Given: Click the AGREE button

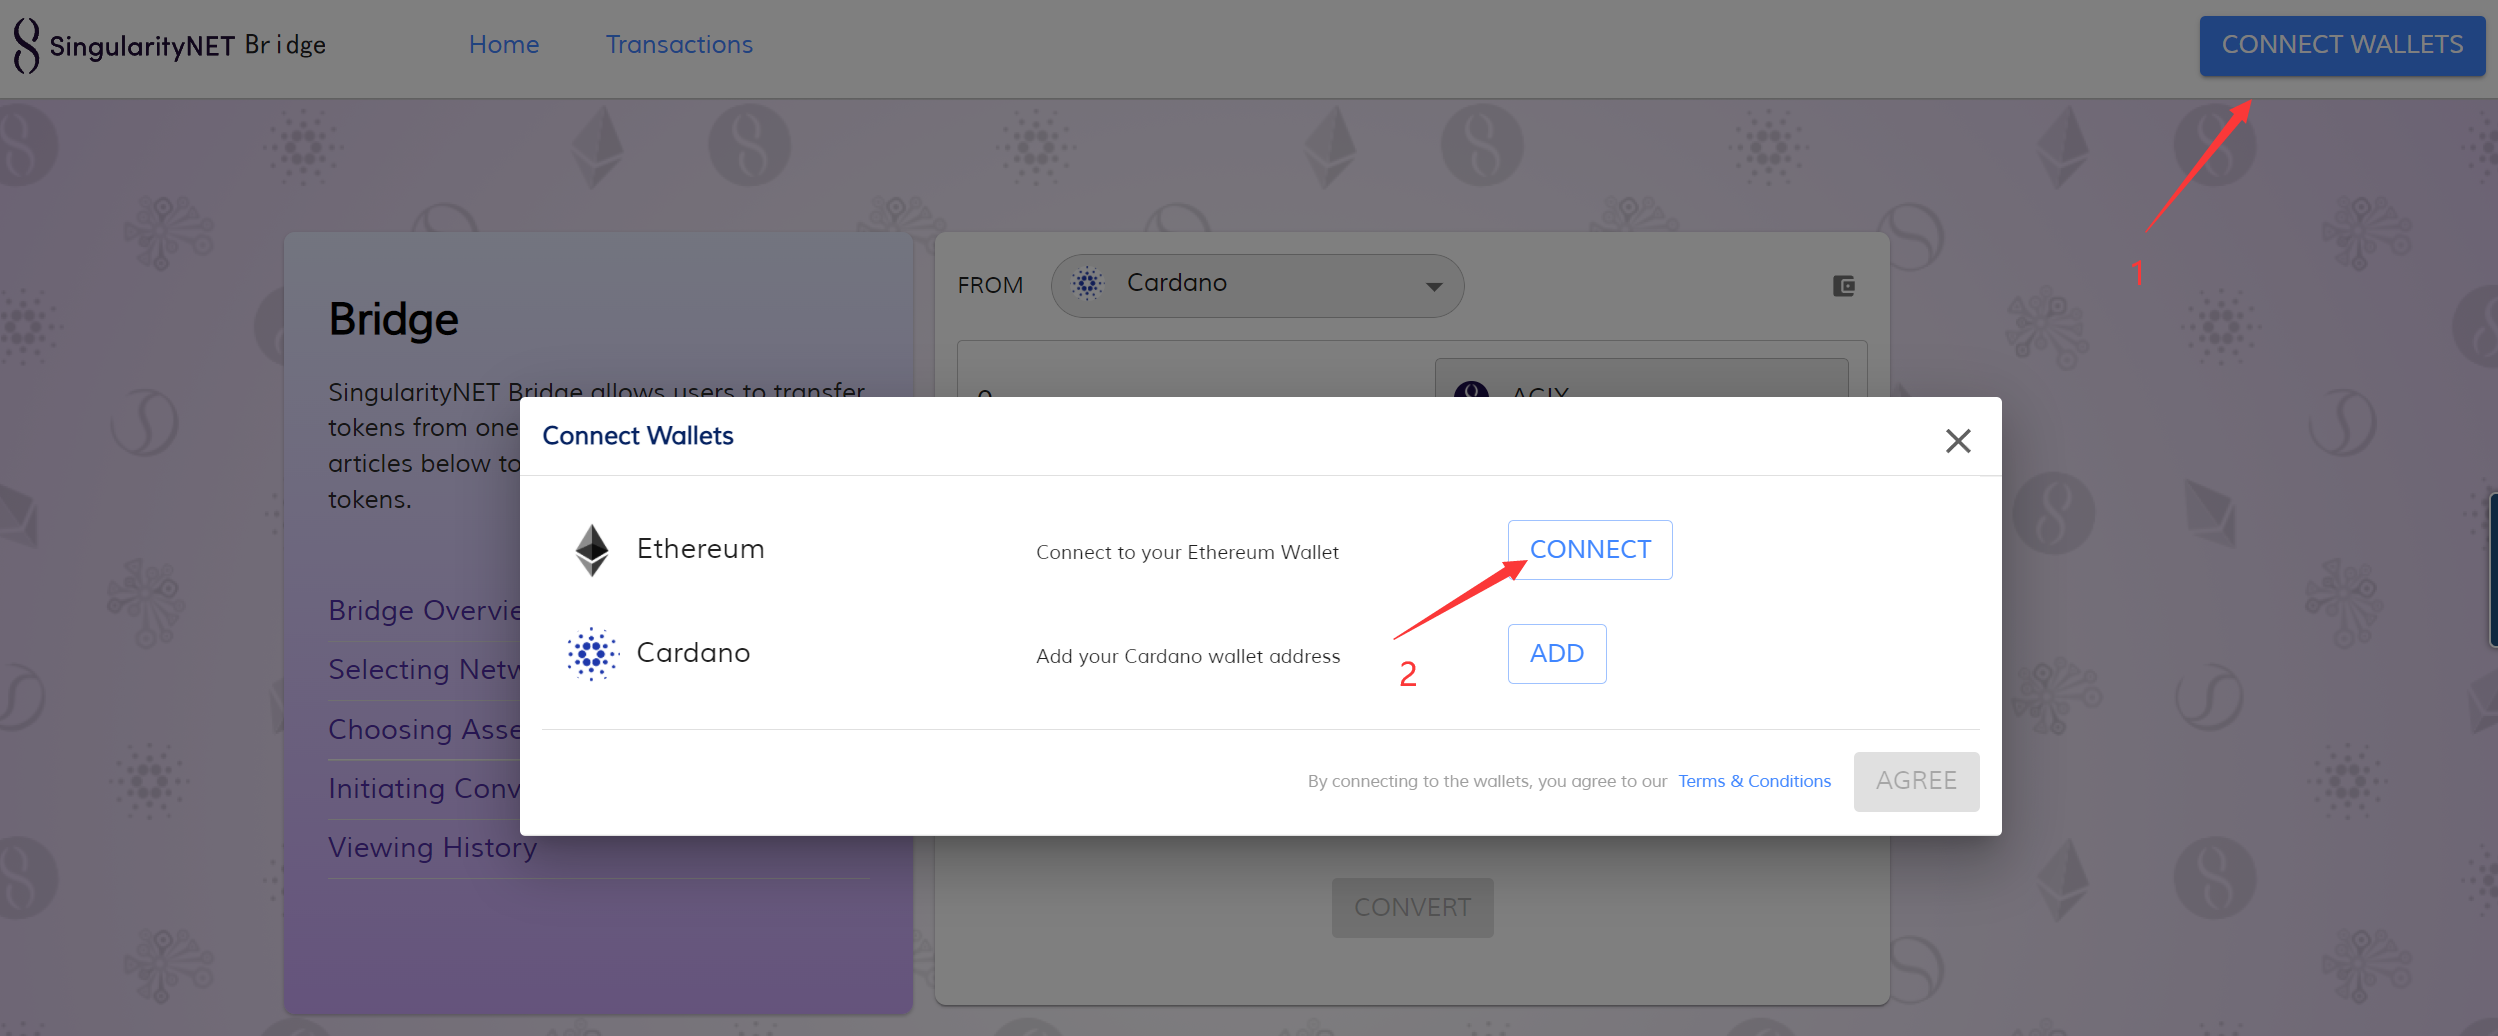Looking at the screenshot, I should [1916, 782].
